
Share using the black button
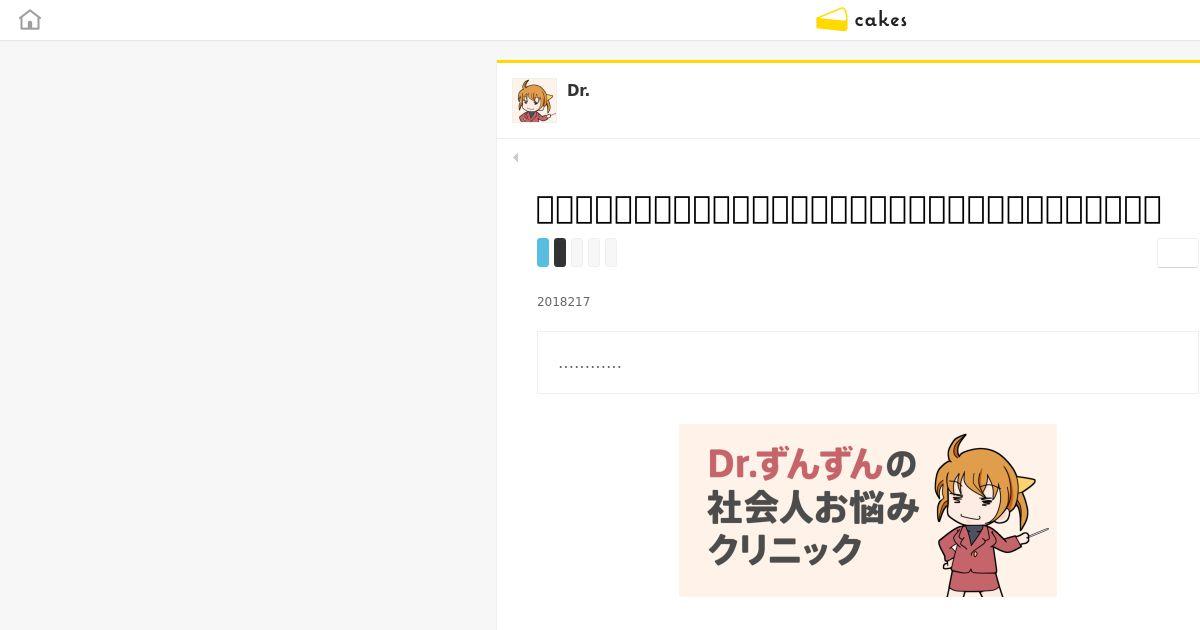(x=560, y=252)
